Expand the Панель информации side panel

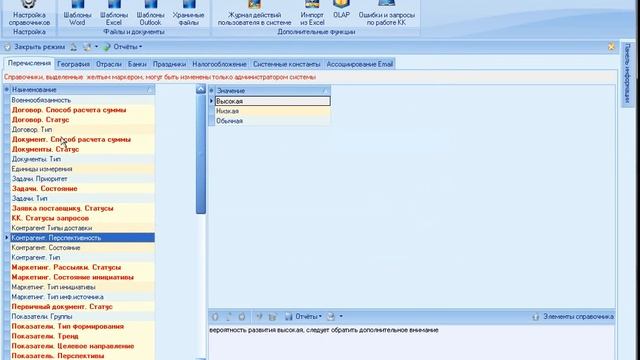click(x=627, y=73)
